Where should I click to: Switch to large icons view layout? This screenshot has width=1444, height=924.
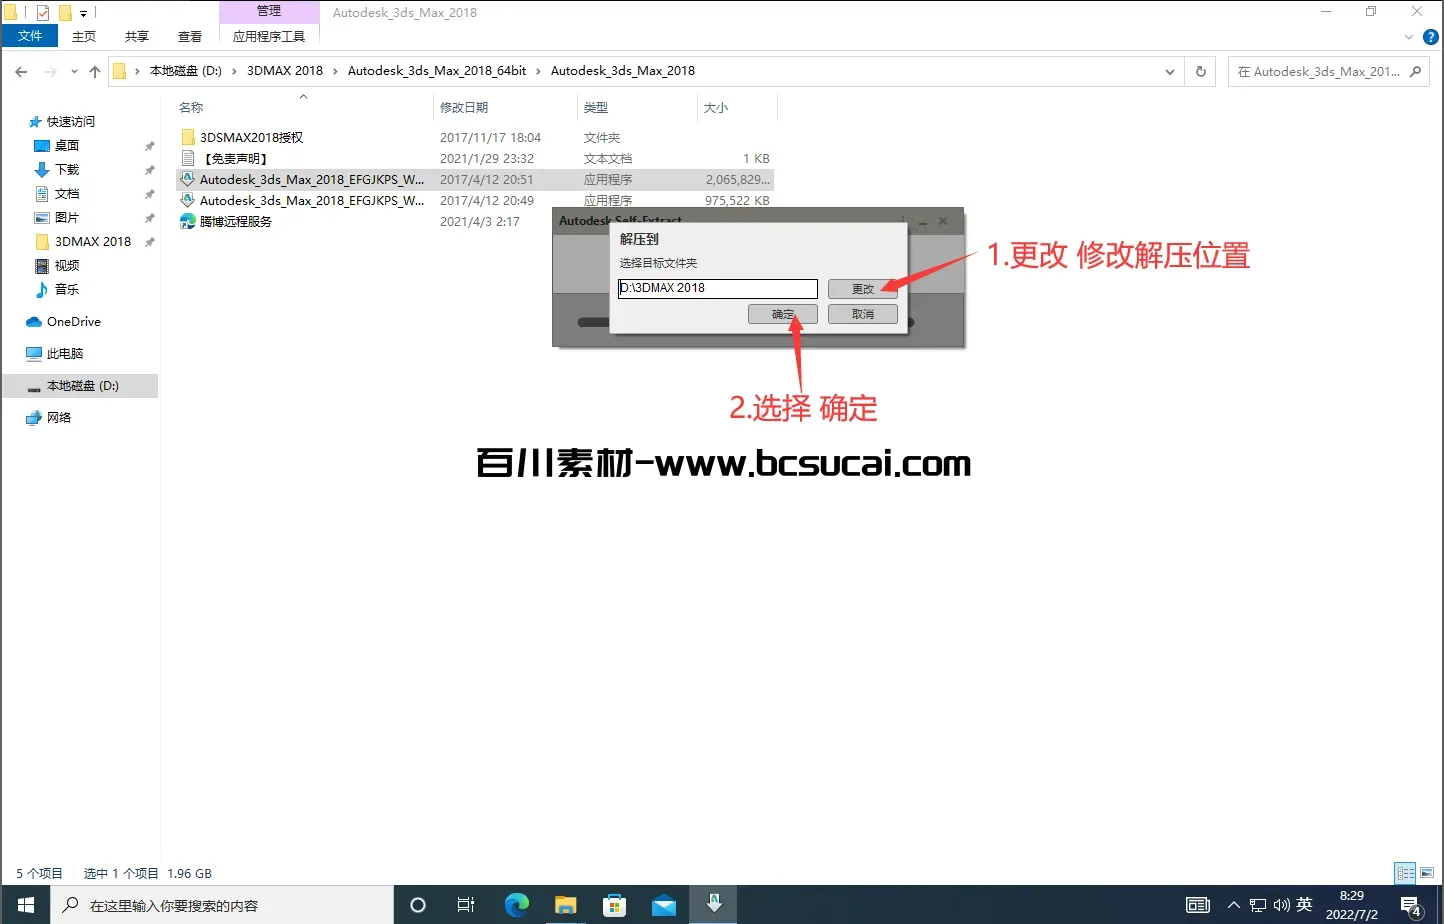(x=1427, y=873)
